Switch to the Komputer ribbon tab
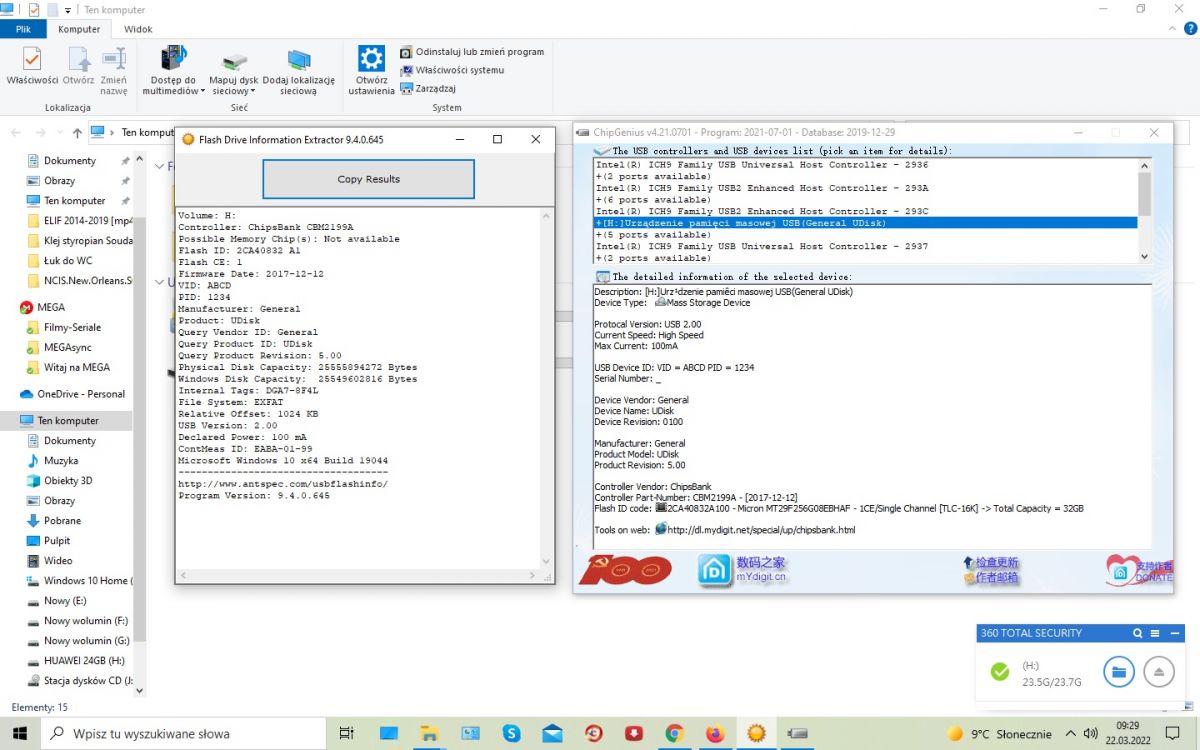The width and height of the screenshot is (1200, 750). [x=79, y=29]
